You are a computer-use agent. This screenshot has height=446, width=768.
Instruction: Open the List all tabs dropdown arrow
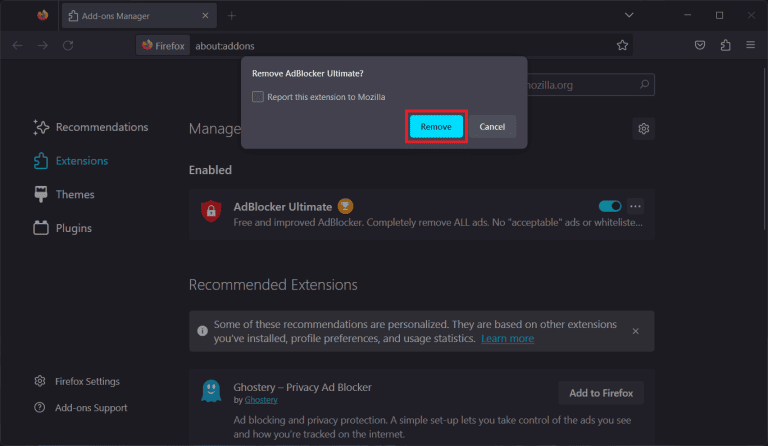click(x=629, y=15)
